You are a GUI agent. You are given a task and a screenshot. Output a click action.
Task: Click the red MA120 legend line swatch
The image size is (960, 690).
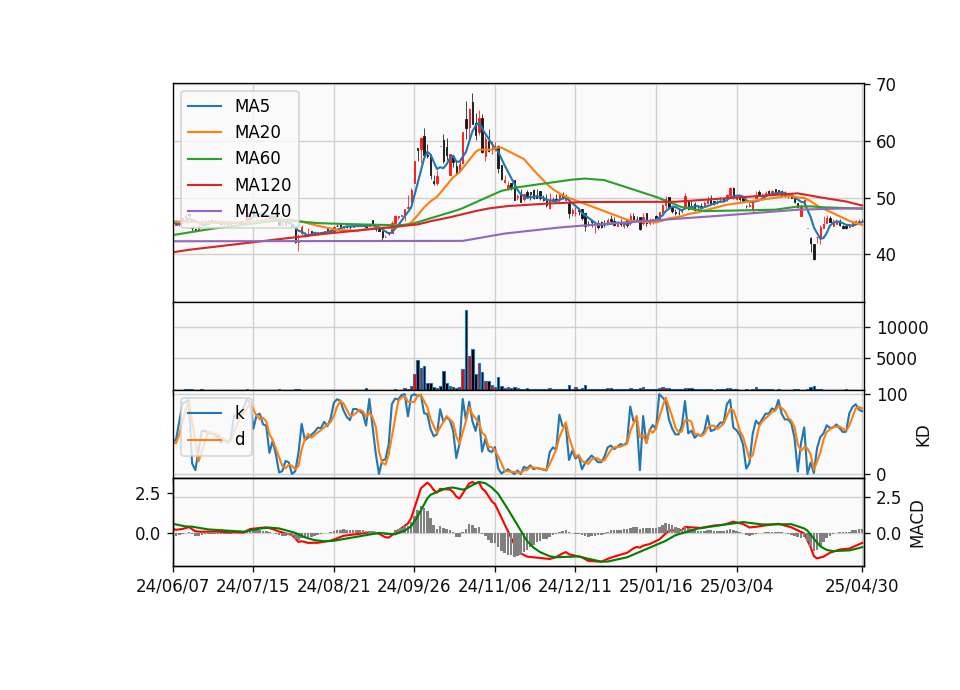(204, 185)
